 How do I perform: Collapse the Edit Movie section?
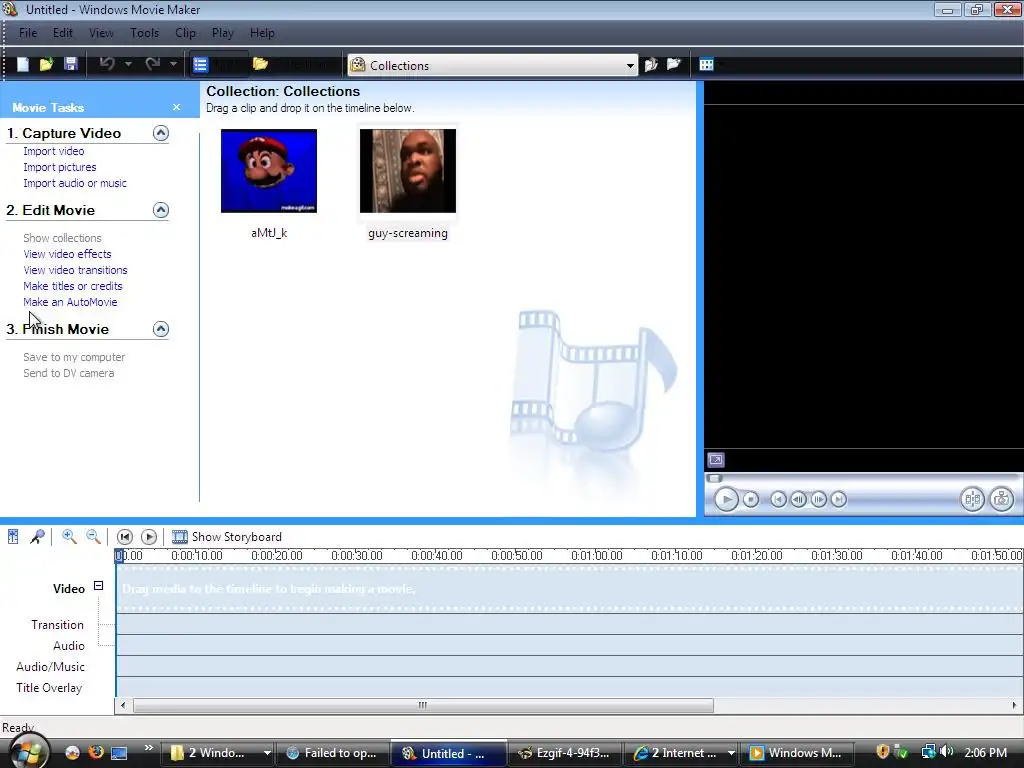pyautogui.click(x=161, y=210)
